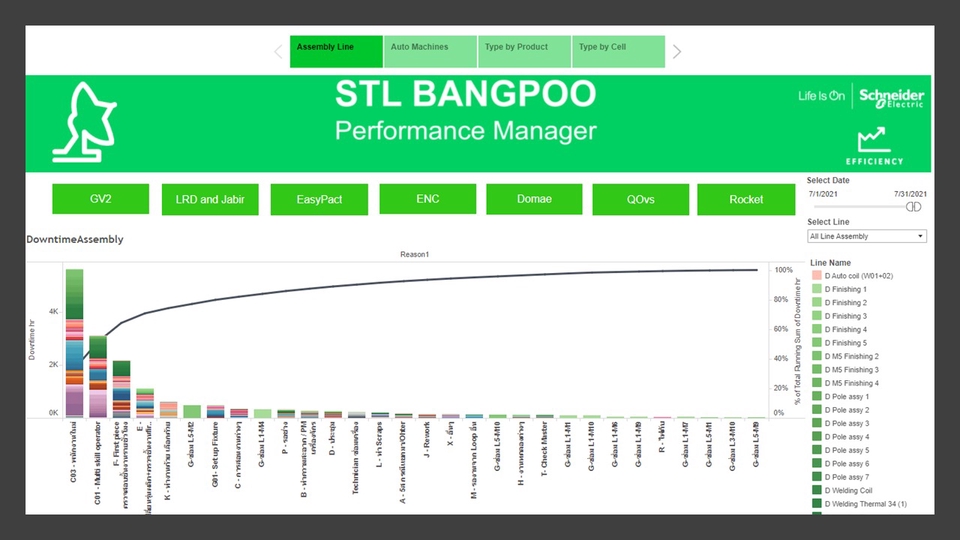This screenshot has height=540, width=960.
Task: Select D Auto coil (W01+02) swatch
Action: (x=816, y=276)
